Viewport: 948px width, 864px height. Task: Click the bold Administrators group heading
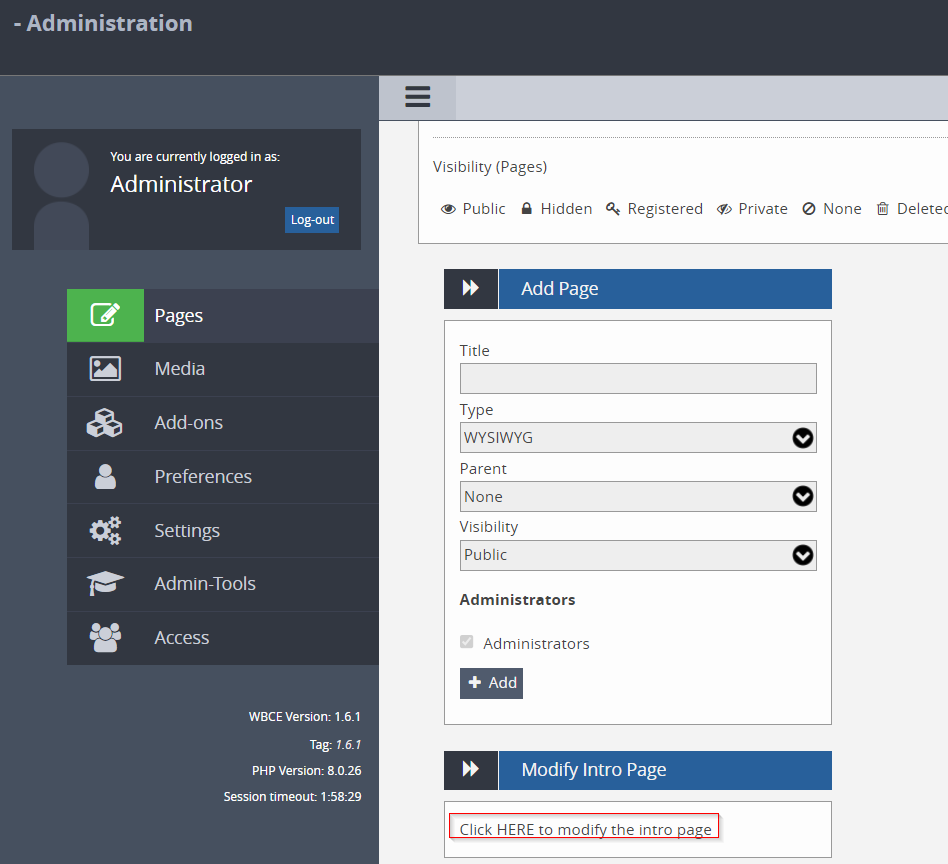pyautogui.click(x=517, y=600)
